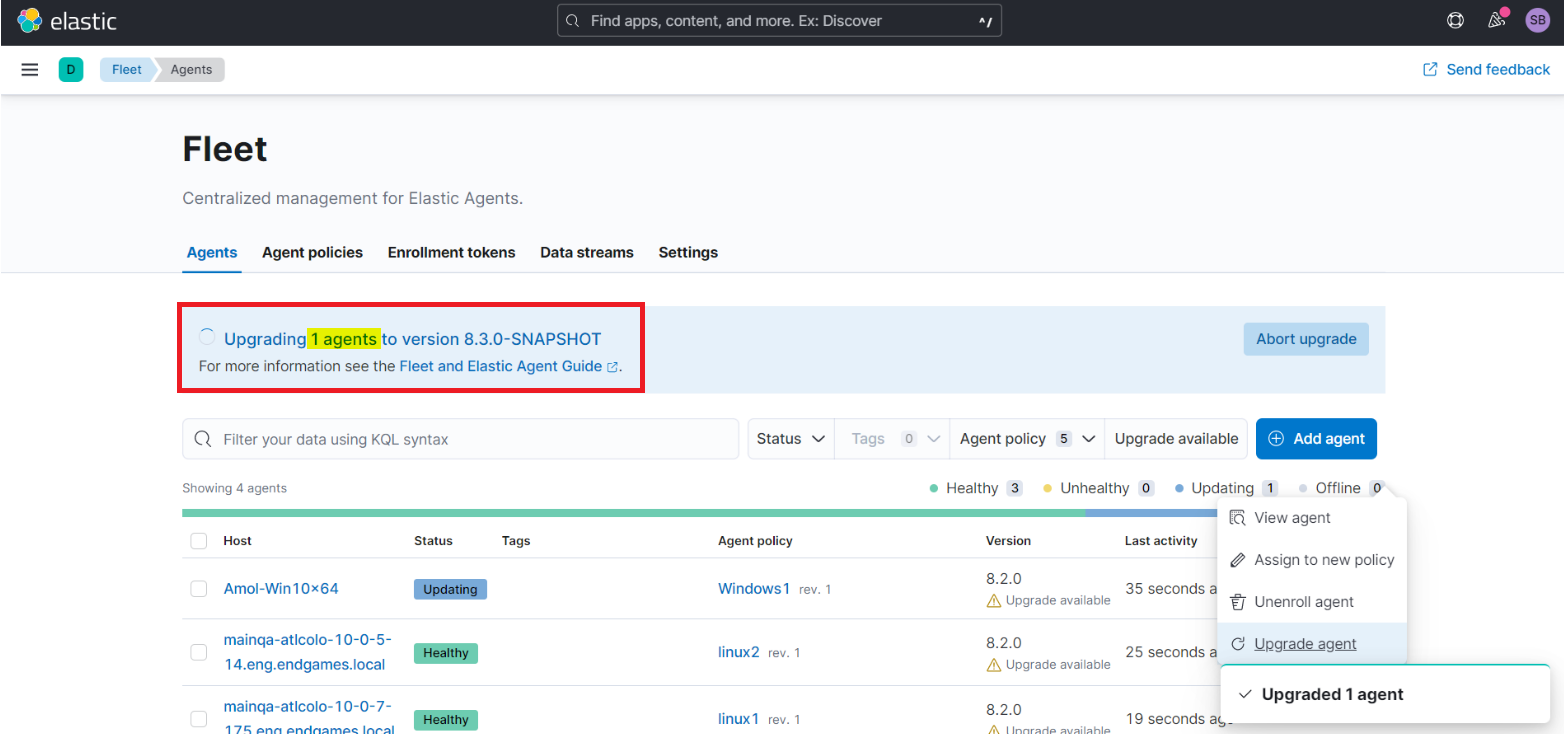Viewport: 1564px width, 734px height.
Task: Switch to the Agent policies tab
Action: pos(312,252)
